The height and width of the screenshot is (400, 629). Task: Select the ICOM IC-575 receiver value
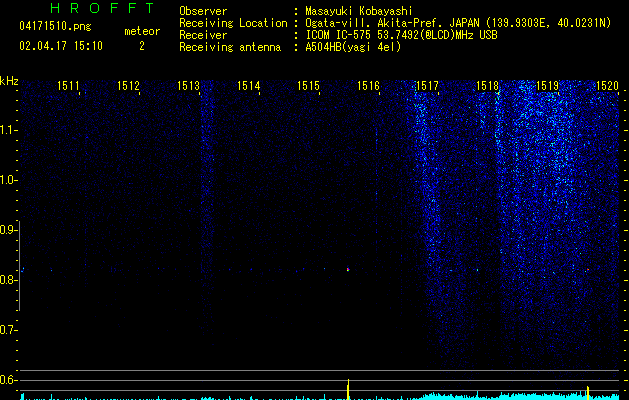pyautogui.click(x=401, y=35)
